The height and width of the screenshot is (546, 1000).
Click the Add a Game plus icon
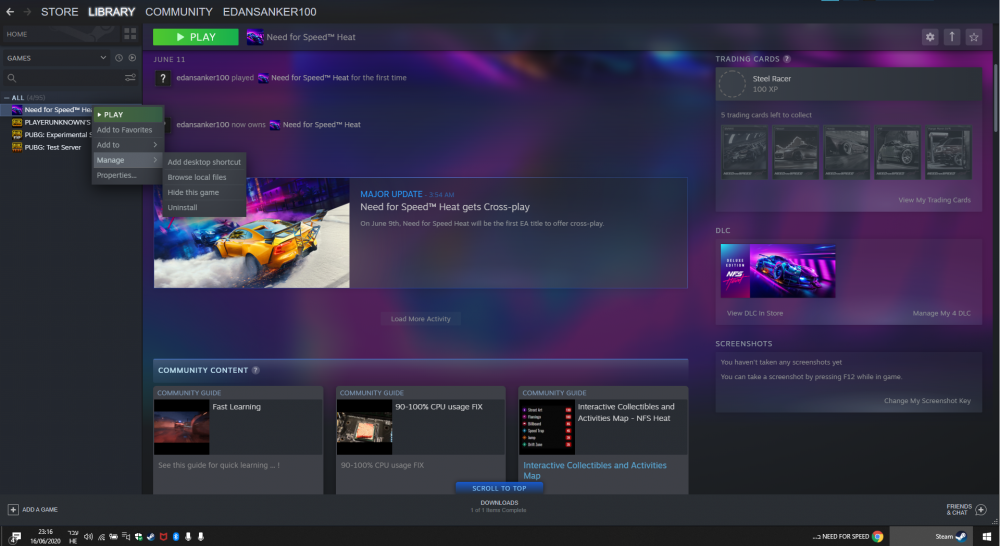(x=13, y=510)
